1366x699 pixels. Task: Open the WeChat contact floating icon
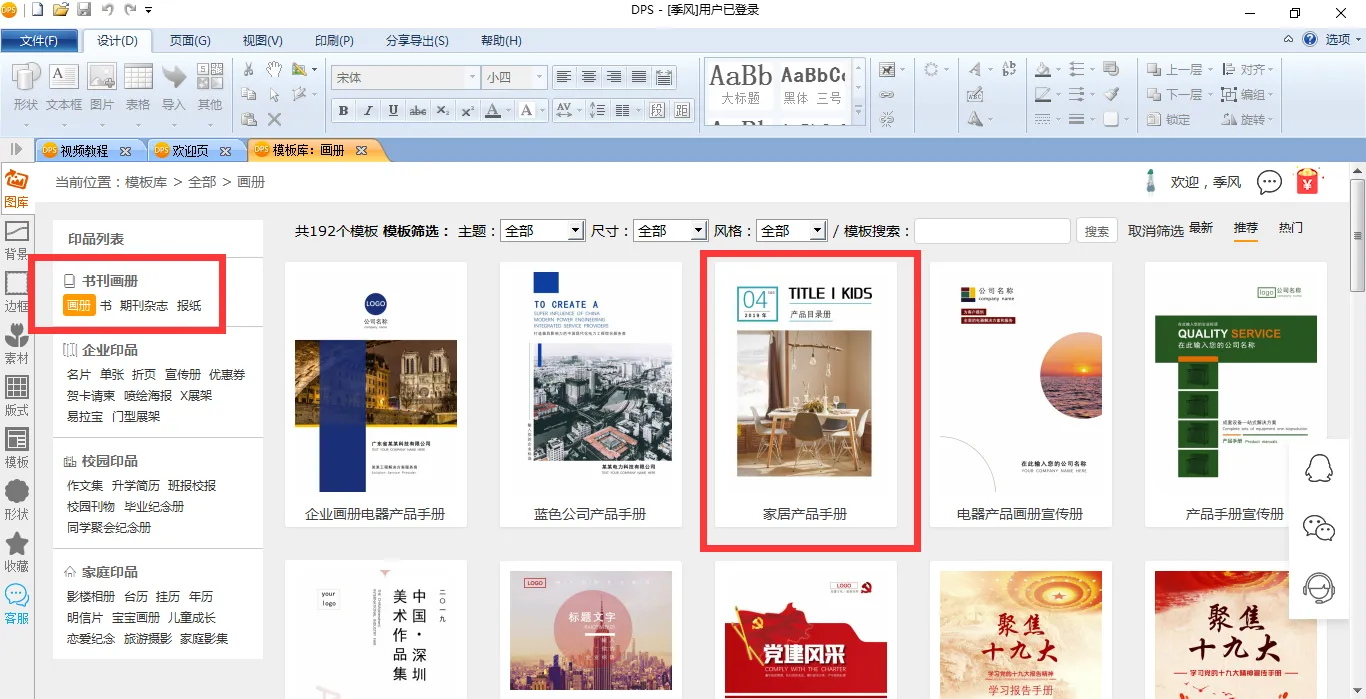tap(1319, 528)
